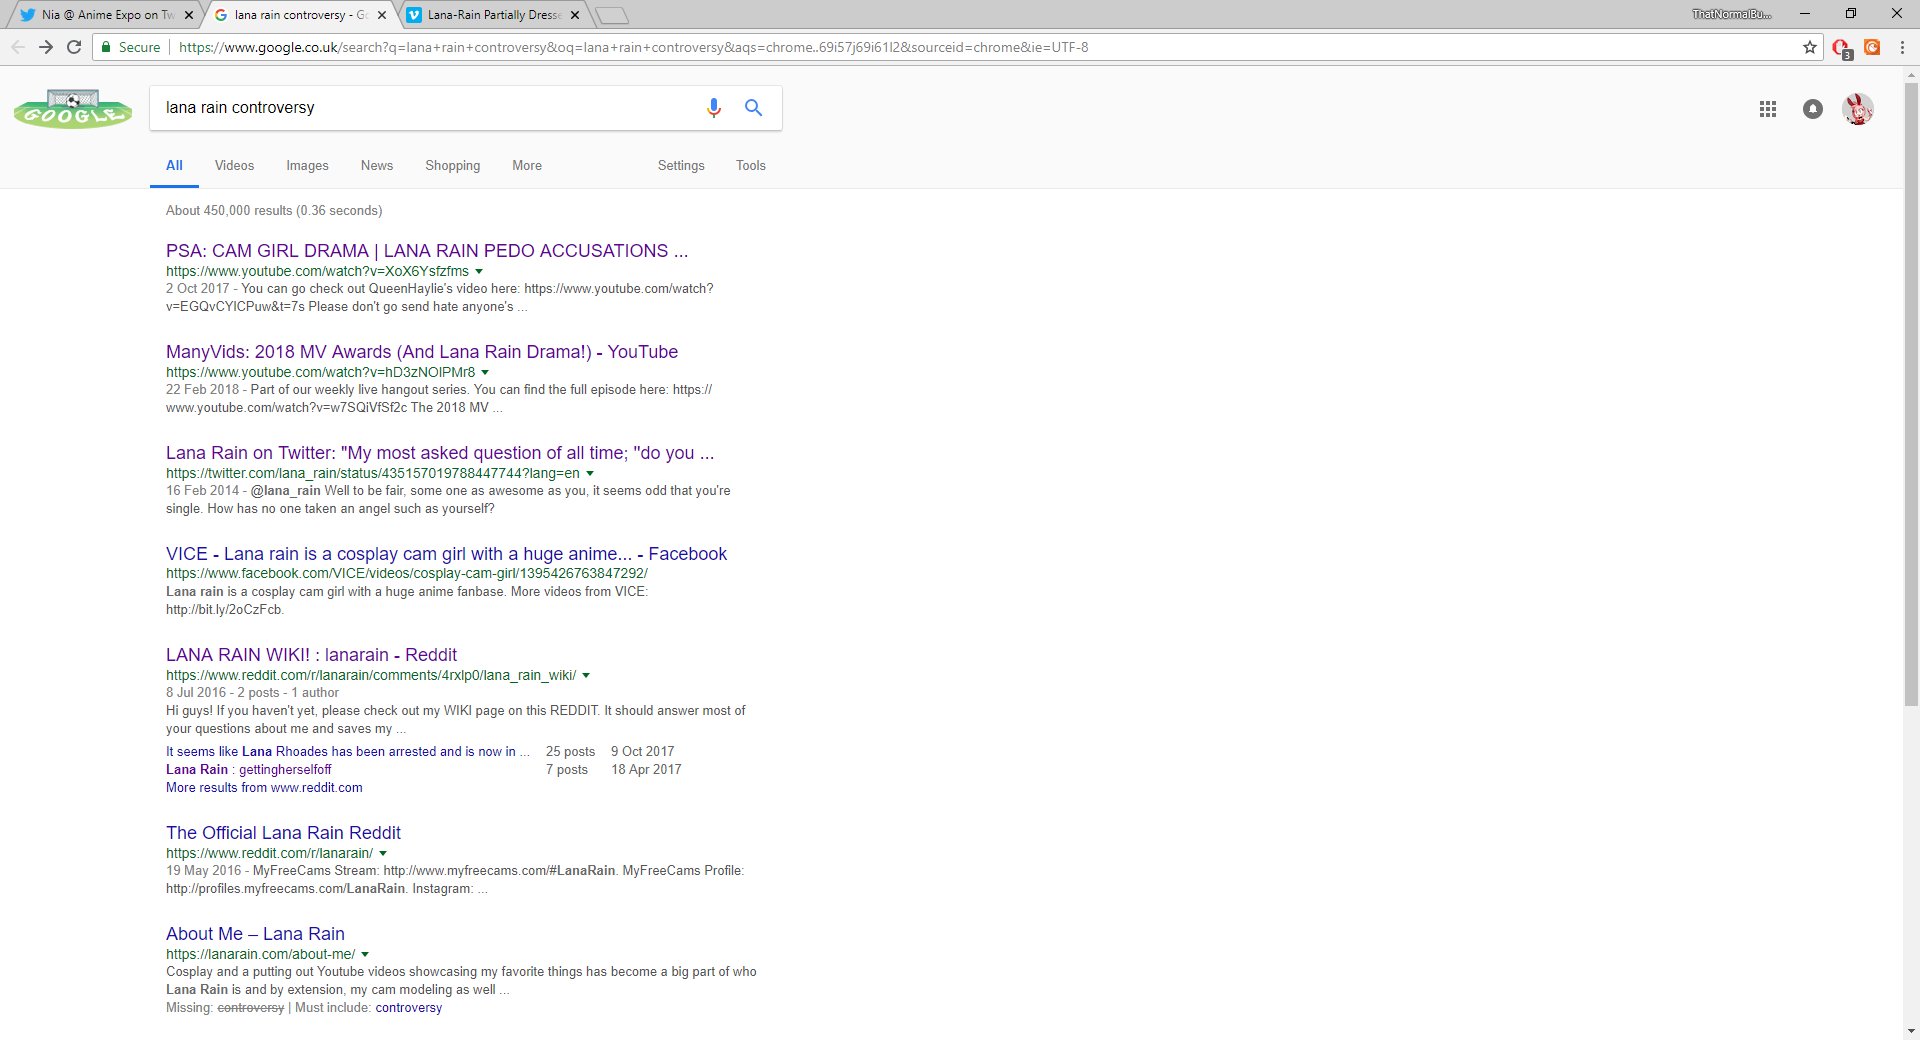Open the Chrome menu with three dots
This screenshot has width=1920, height=1040.
[x=1902, y=47]
